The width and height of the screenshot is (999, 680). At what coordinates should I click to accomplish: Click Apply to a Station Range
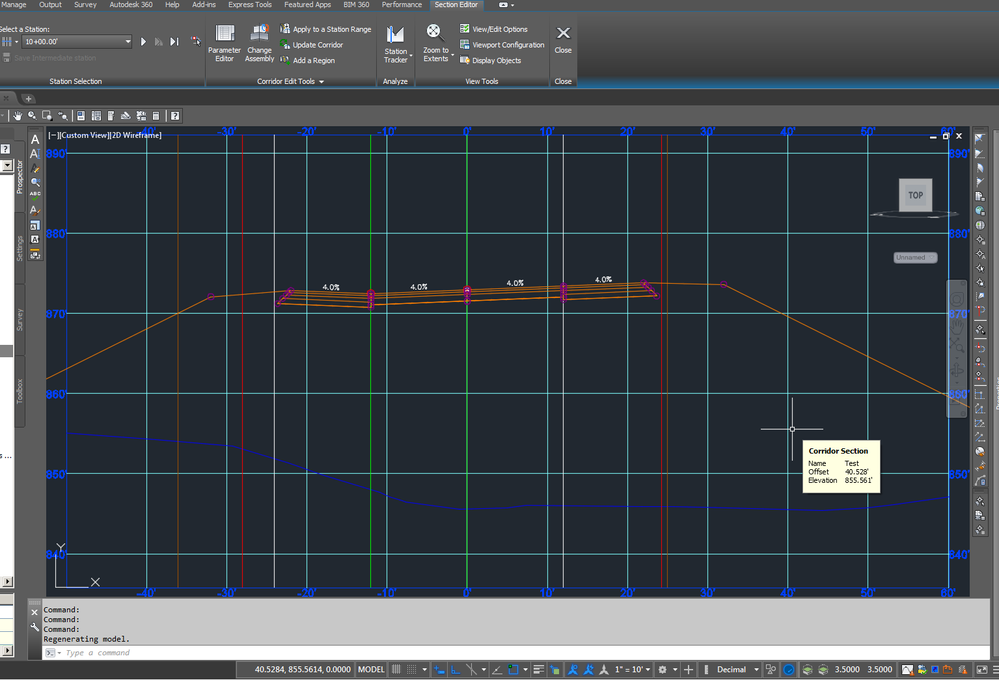coord(325,29)
